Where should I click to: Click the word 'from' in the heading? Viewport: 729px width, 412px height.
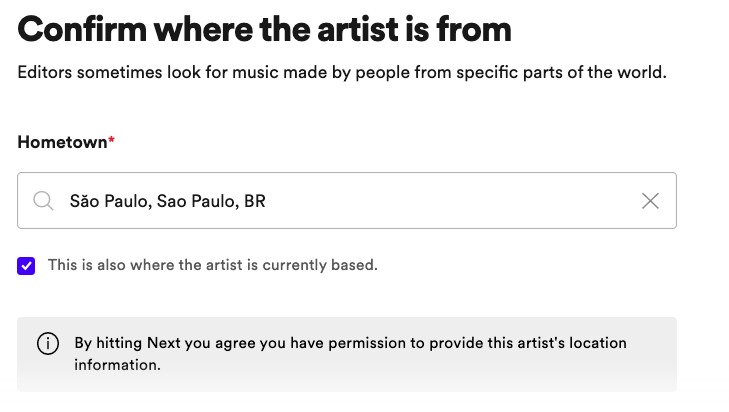[x=474, y=29]
